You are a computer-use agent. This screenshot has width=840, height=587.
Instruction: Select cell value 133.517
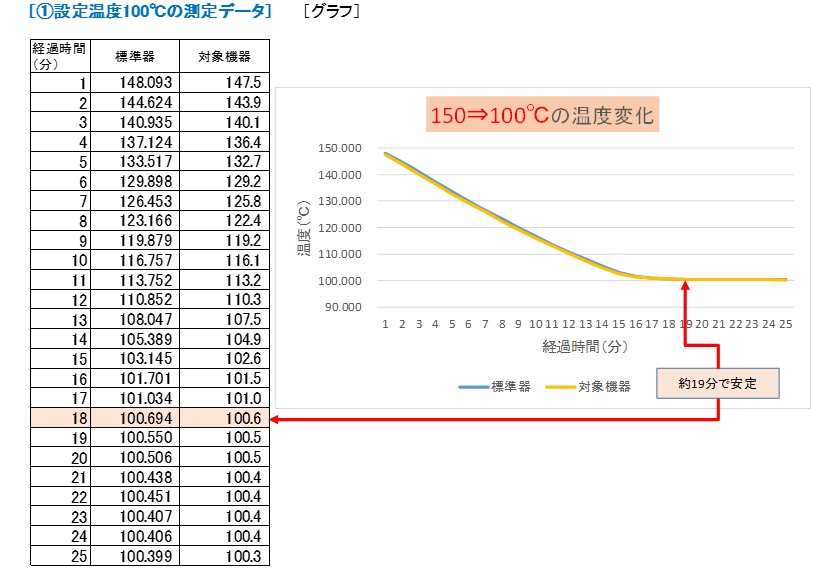[146, 161]
